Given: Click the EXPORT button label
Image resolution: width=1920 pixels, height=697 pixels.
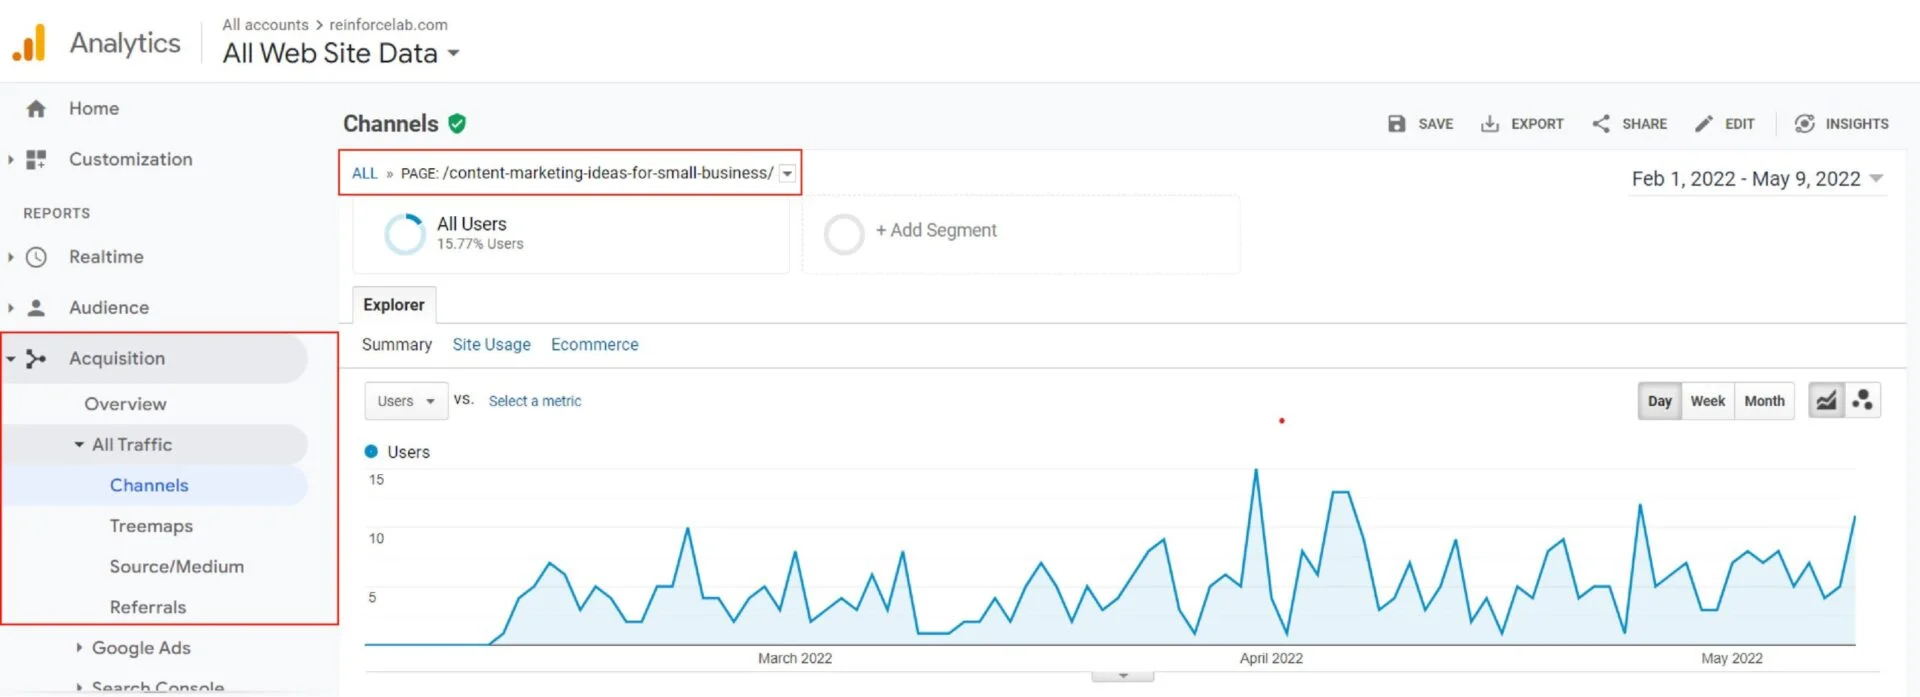Looking at the screenshot, I should 1537,124.
